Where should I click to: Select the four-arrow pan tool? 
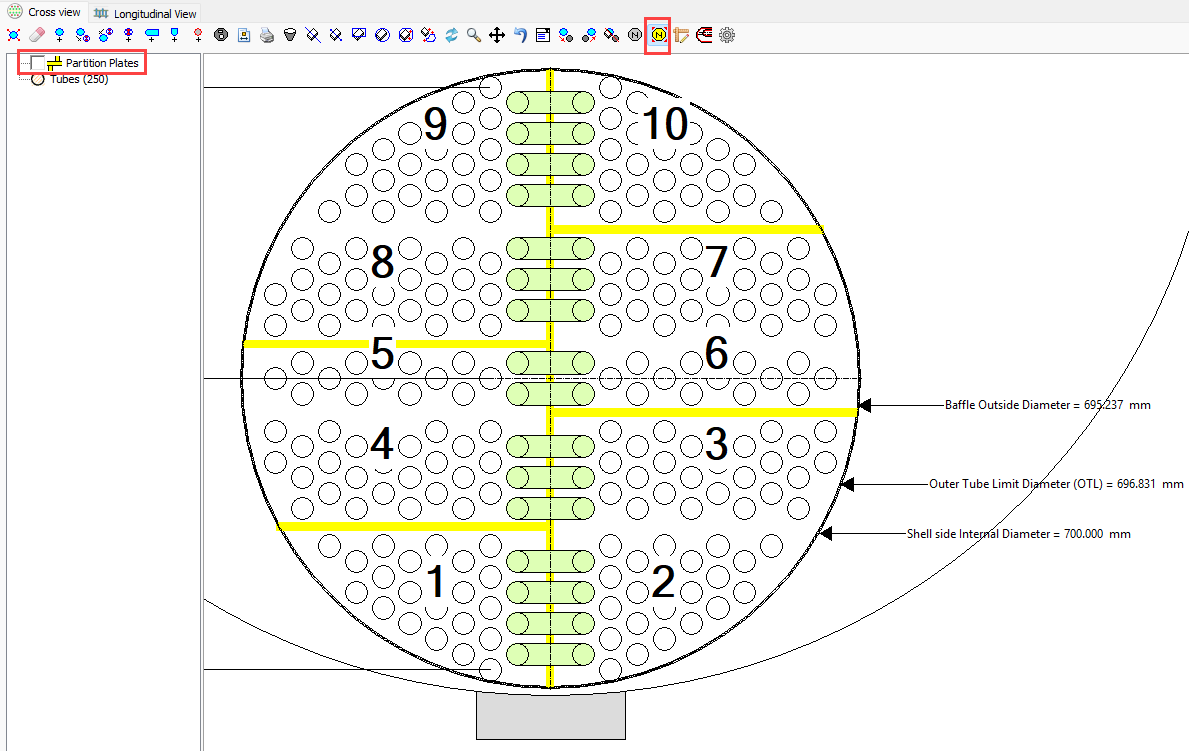click(497, 35)
